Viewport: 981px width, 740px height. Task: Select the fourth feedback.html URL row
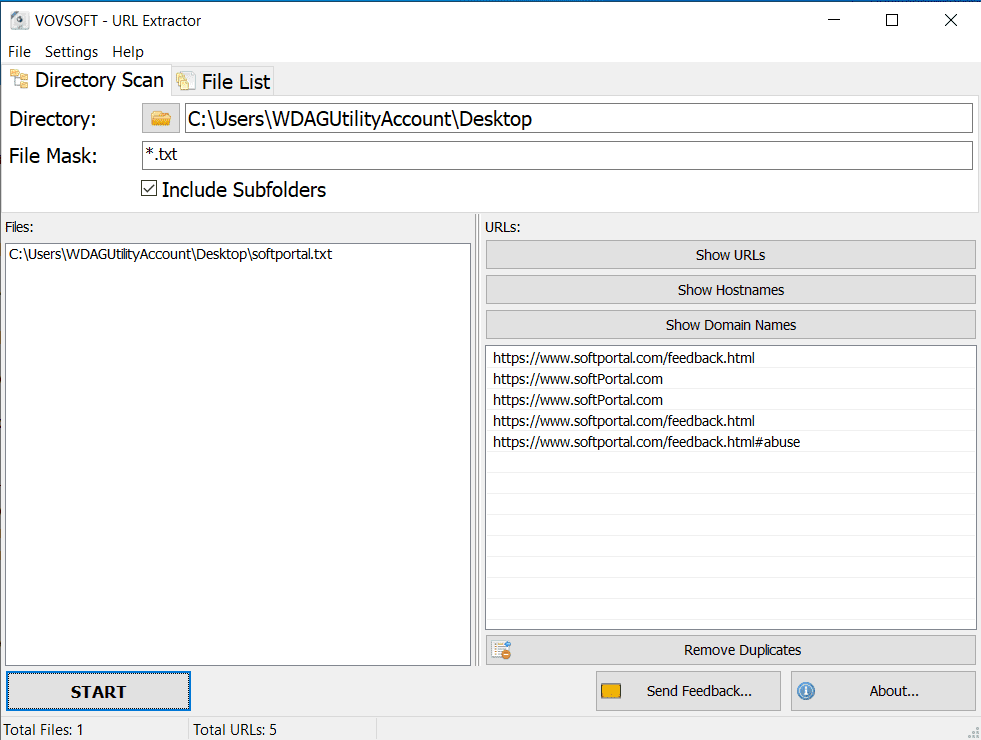[x=730, y=421]
